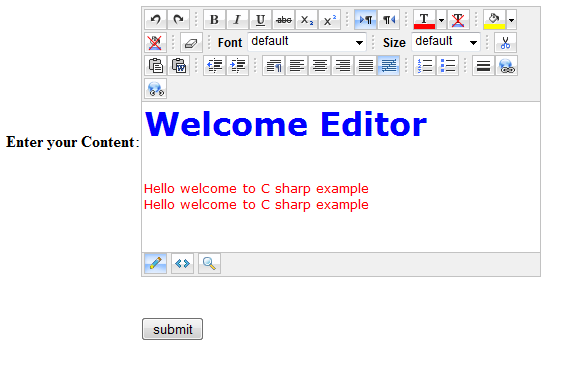Viewport: 570px width, 367px height.
Task: Cut the selected text
Action: click(x=505, y=43)
